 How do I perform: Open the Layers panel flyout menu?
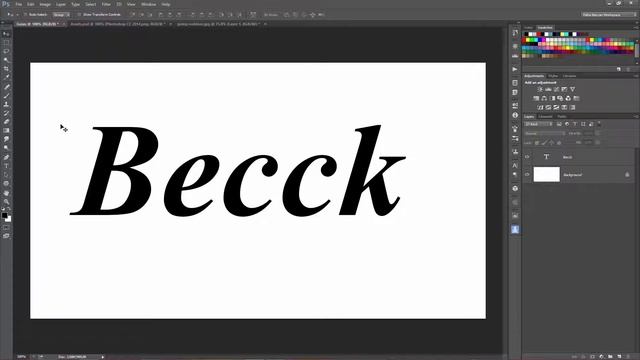[x=636, y=117]
